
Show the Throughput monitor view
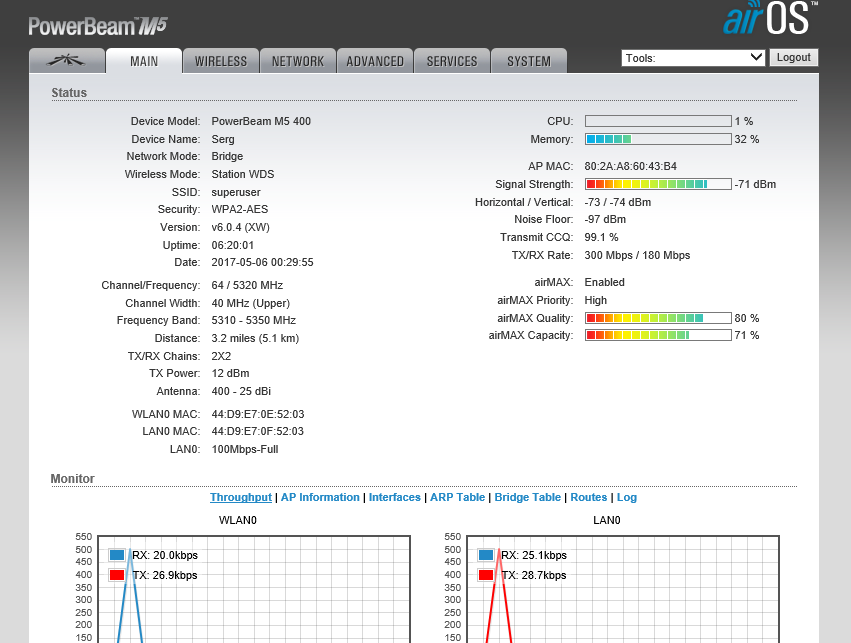click(240, 497)
